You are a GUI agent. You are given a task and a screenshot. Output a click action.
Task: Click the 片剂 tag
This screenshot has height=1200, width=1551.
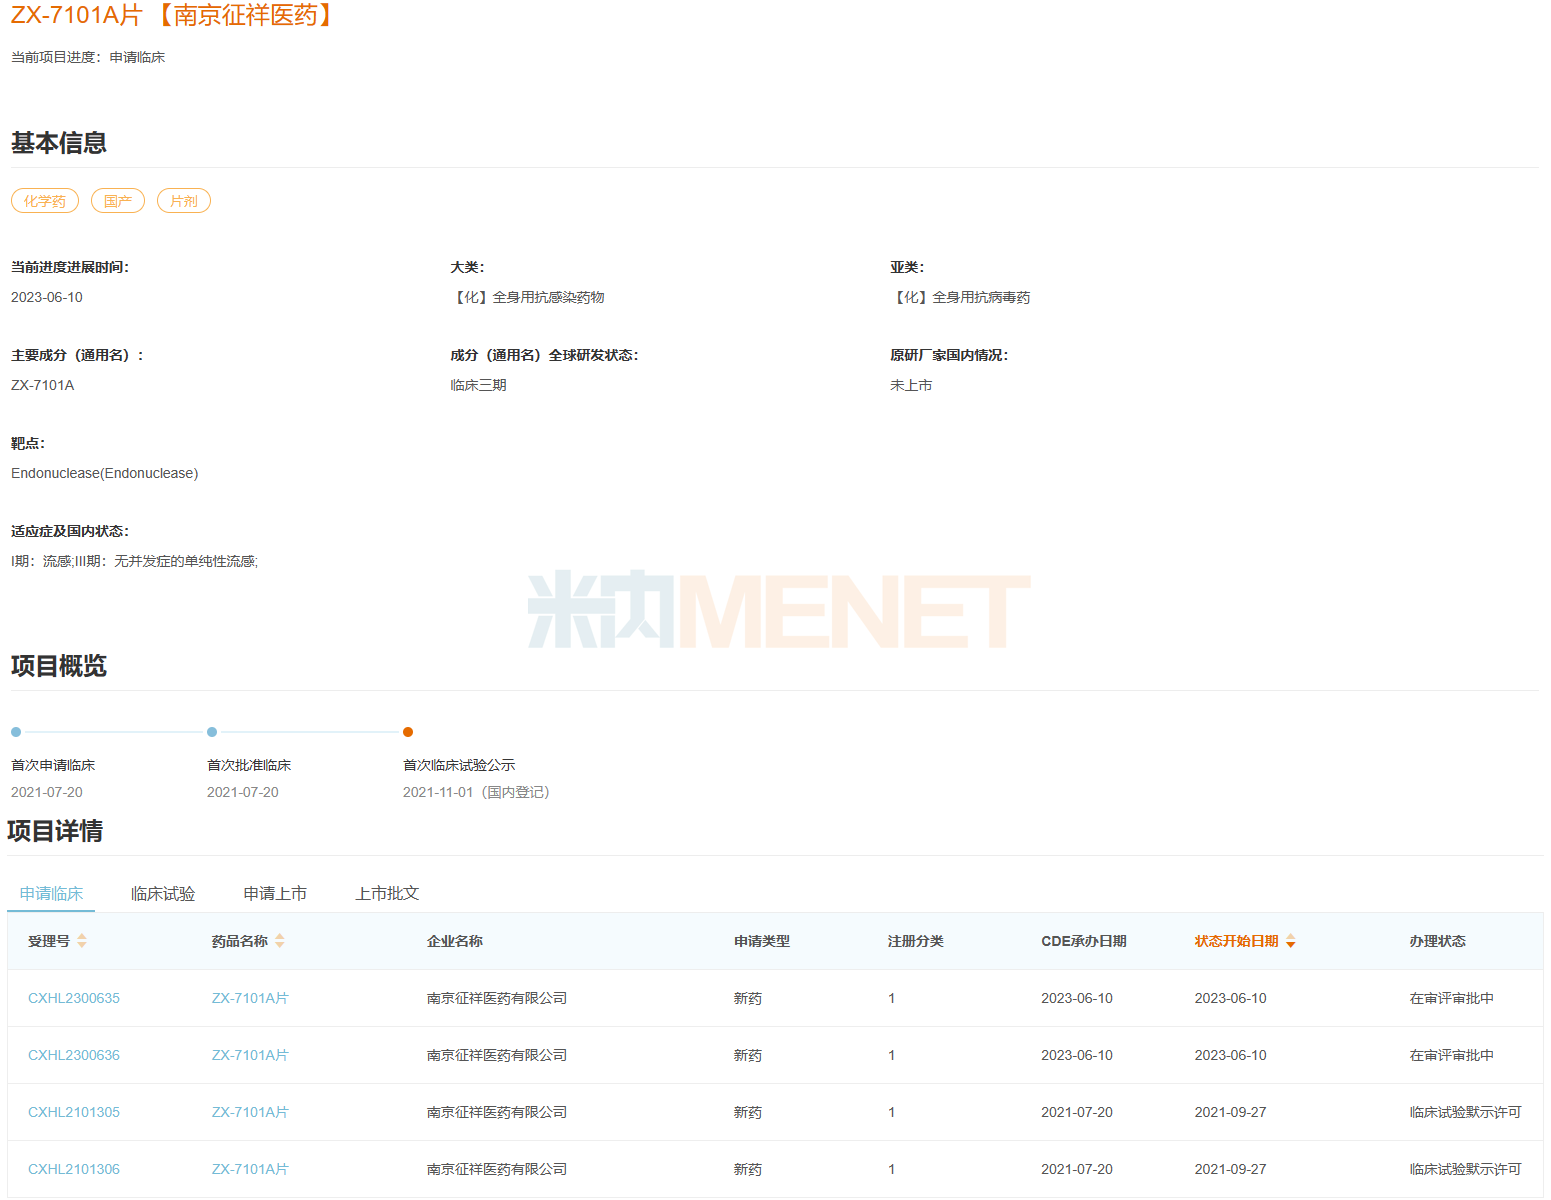pos(184,201)
